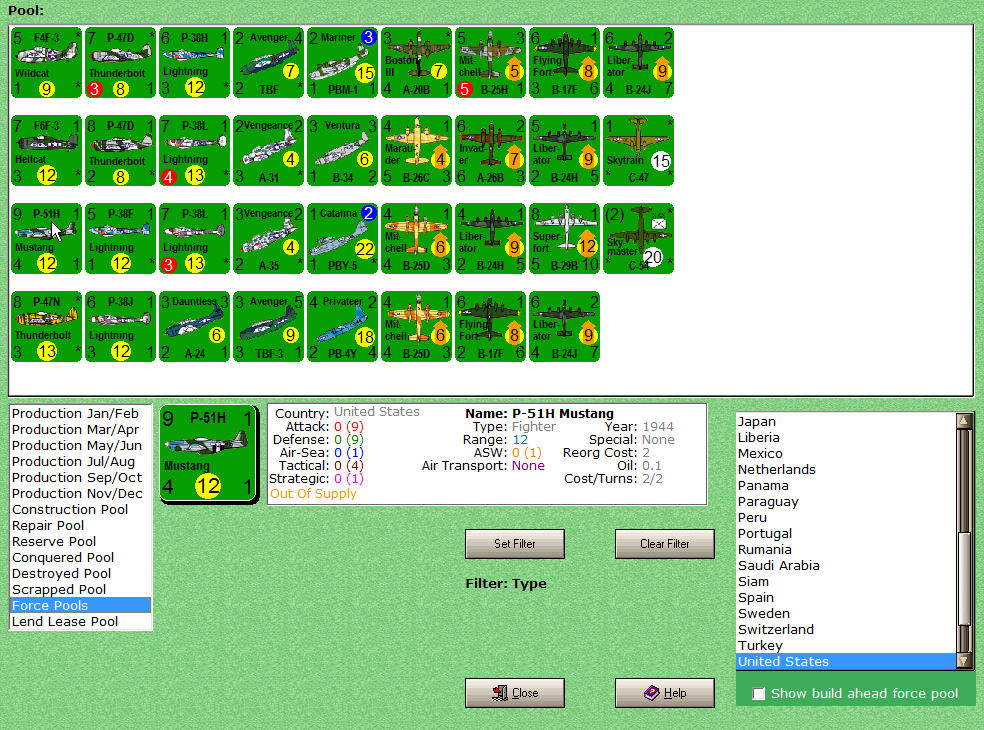The image size is (984, 730).
Task: Pick the P-38J Lightning unit
Action: point(120,326)
